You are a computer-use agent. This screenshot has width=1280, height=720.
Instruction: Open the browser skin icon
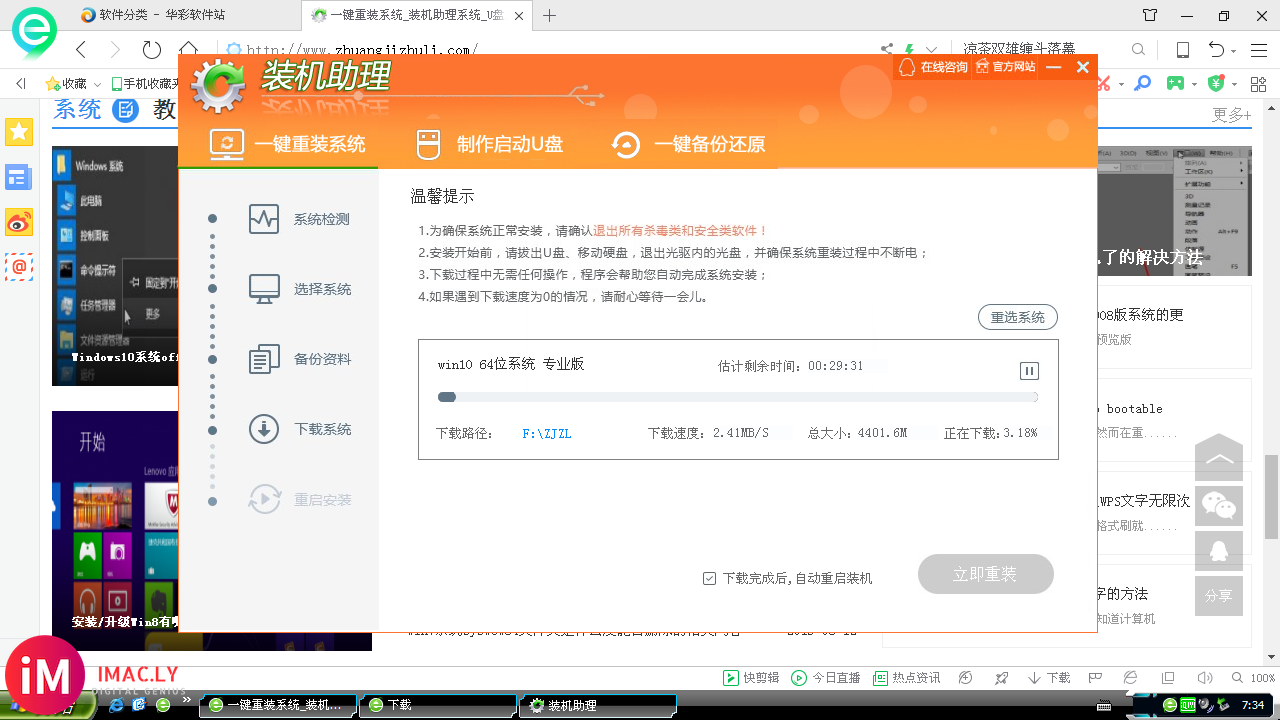pyautogui.click(x=1151, y=15)
